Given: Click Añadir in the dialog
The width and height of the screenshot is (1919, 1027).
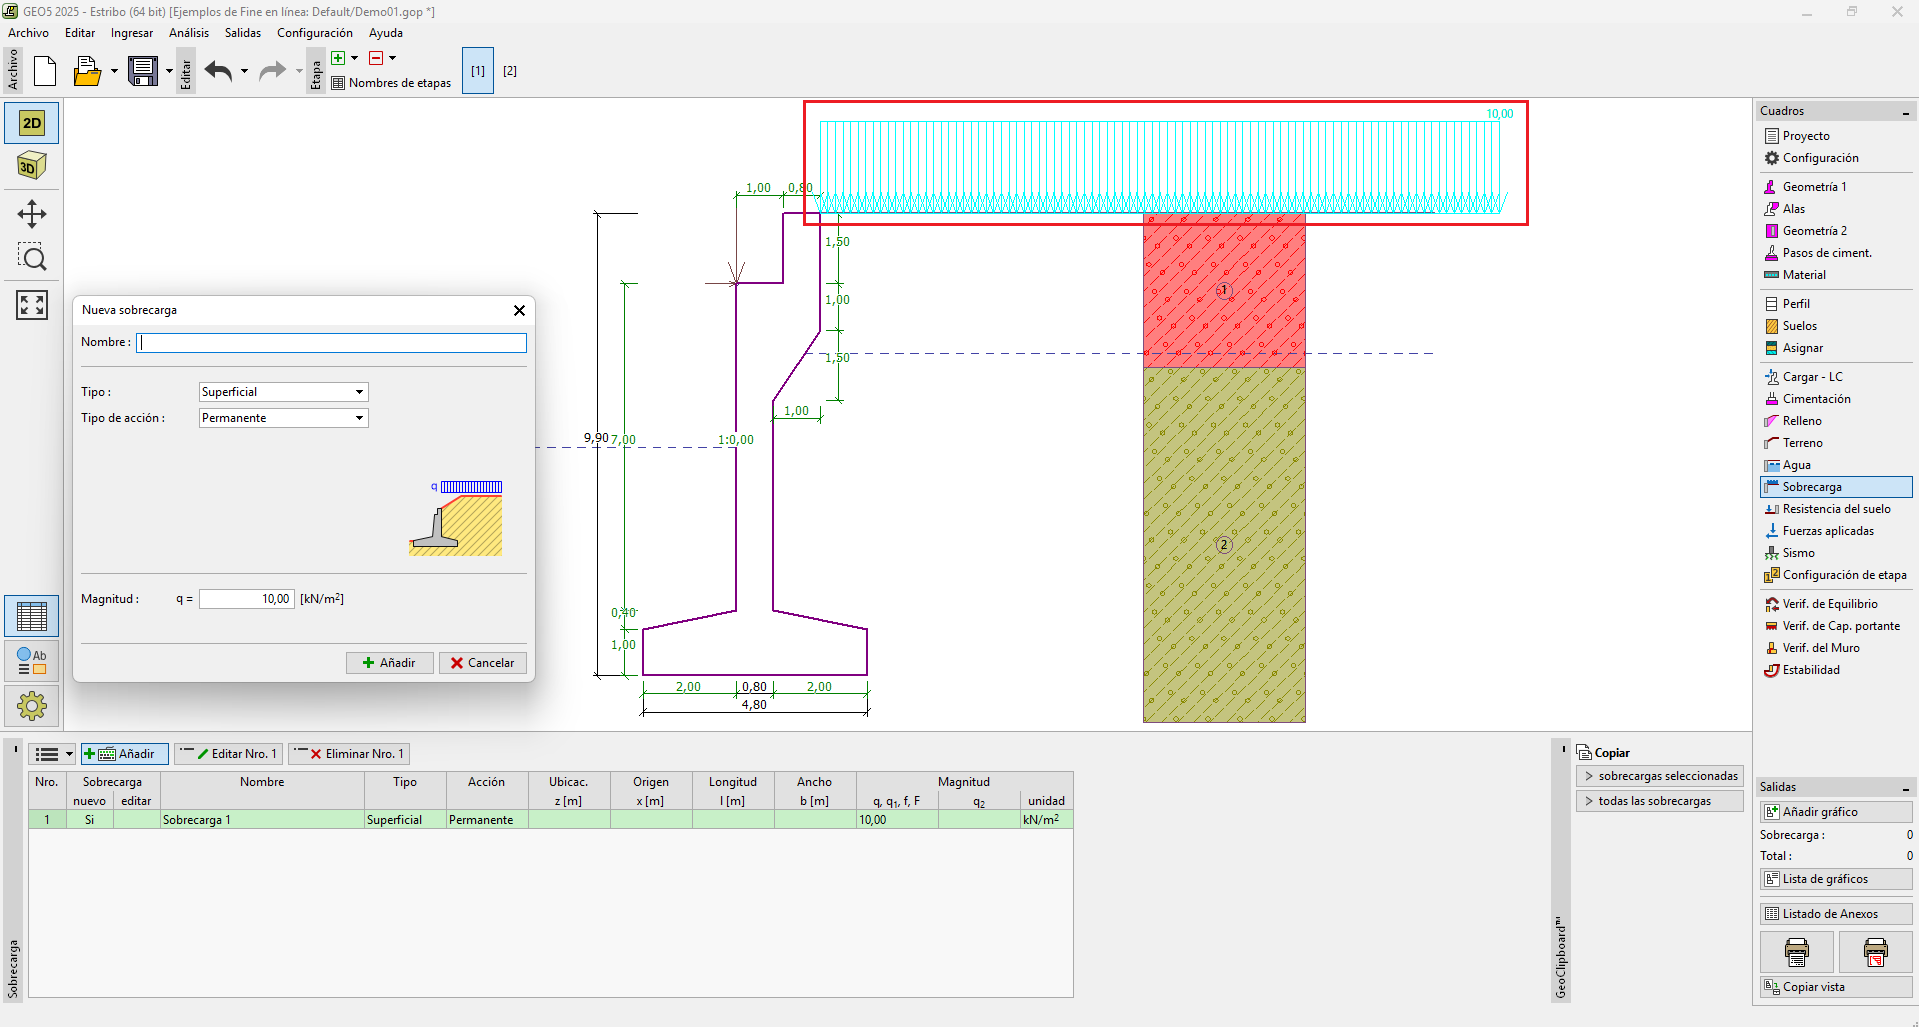Looking at the screenshot, I should (389, 663).
